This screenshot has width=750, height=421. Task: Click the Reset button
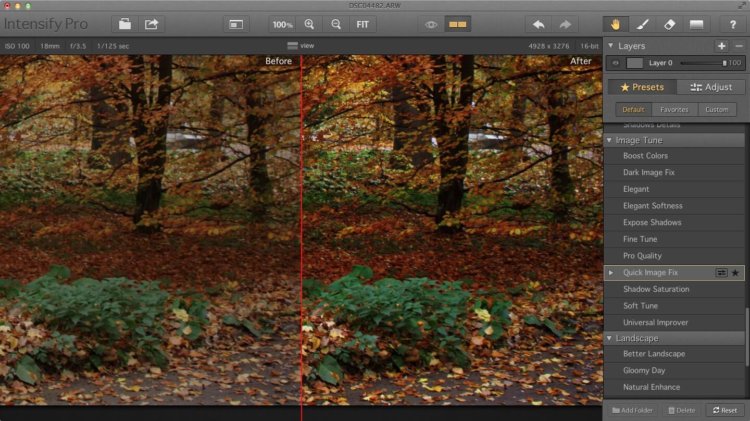tap(725, 410)
